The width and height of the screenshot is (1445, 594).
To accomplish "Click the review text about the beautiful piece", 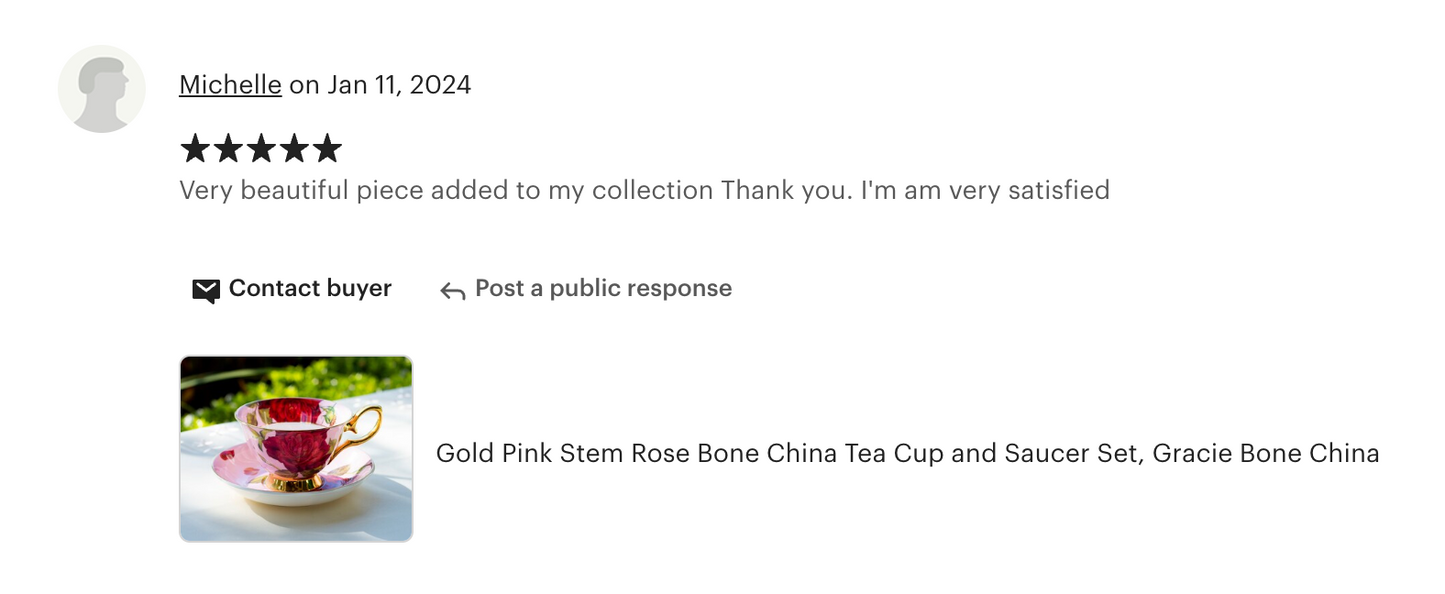I will click(643, 190).
